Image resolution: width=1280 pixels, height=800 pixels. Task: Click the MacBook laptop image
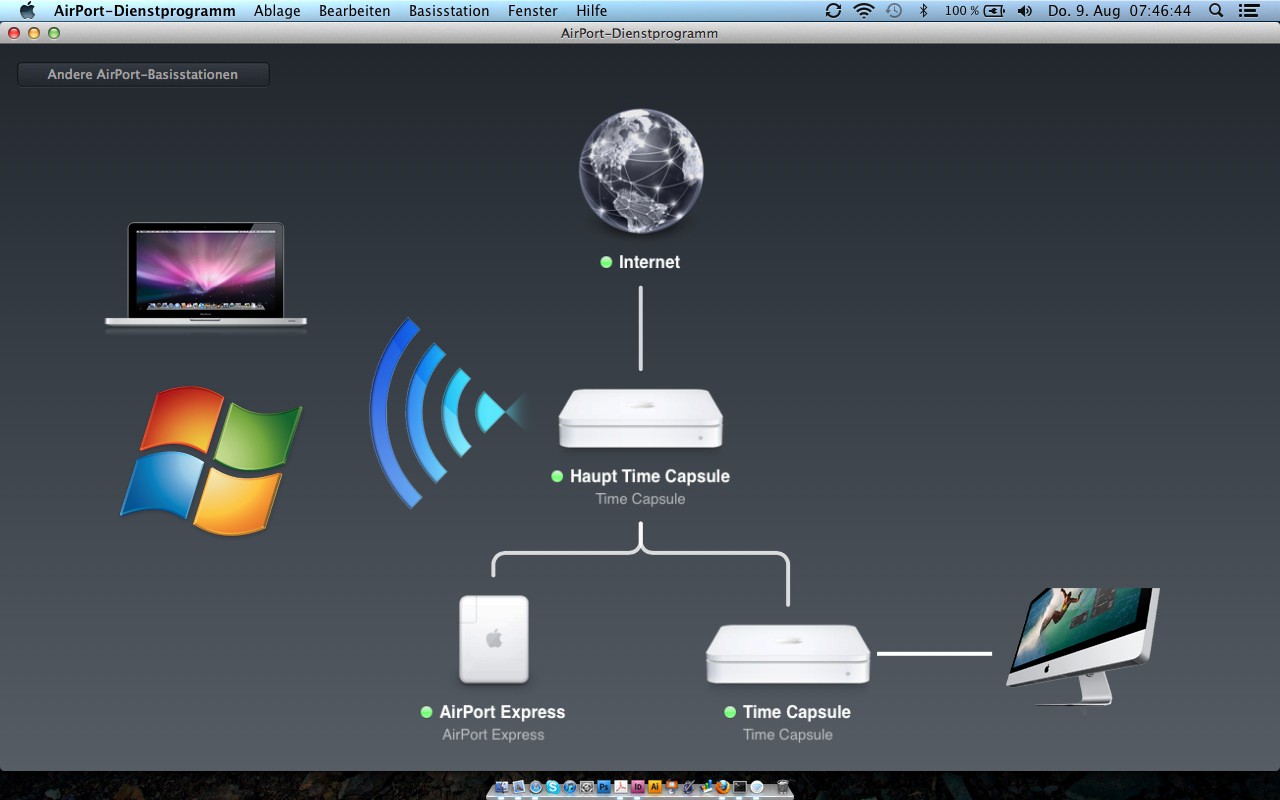(x=206, y=274)
